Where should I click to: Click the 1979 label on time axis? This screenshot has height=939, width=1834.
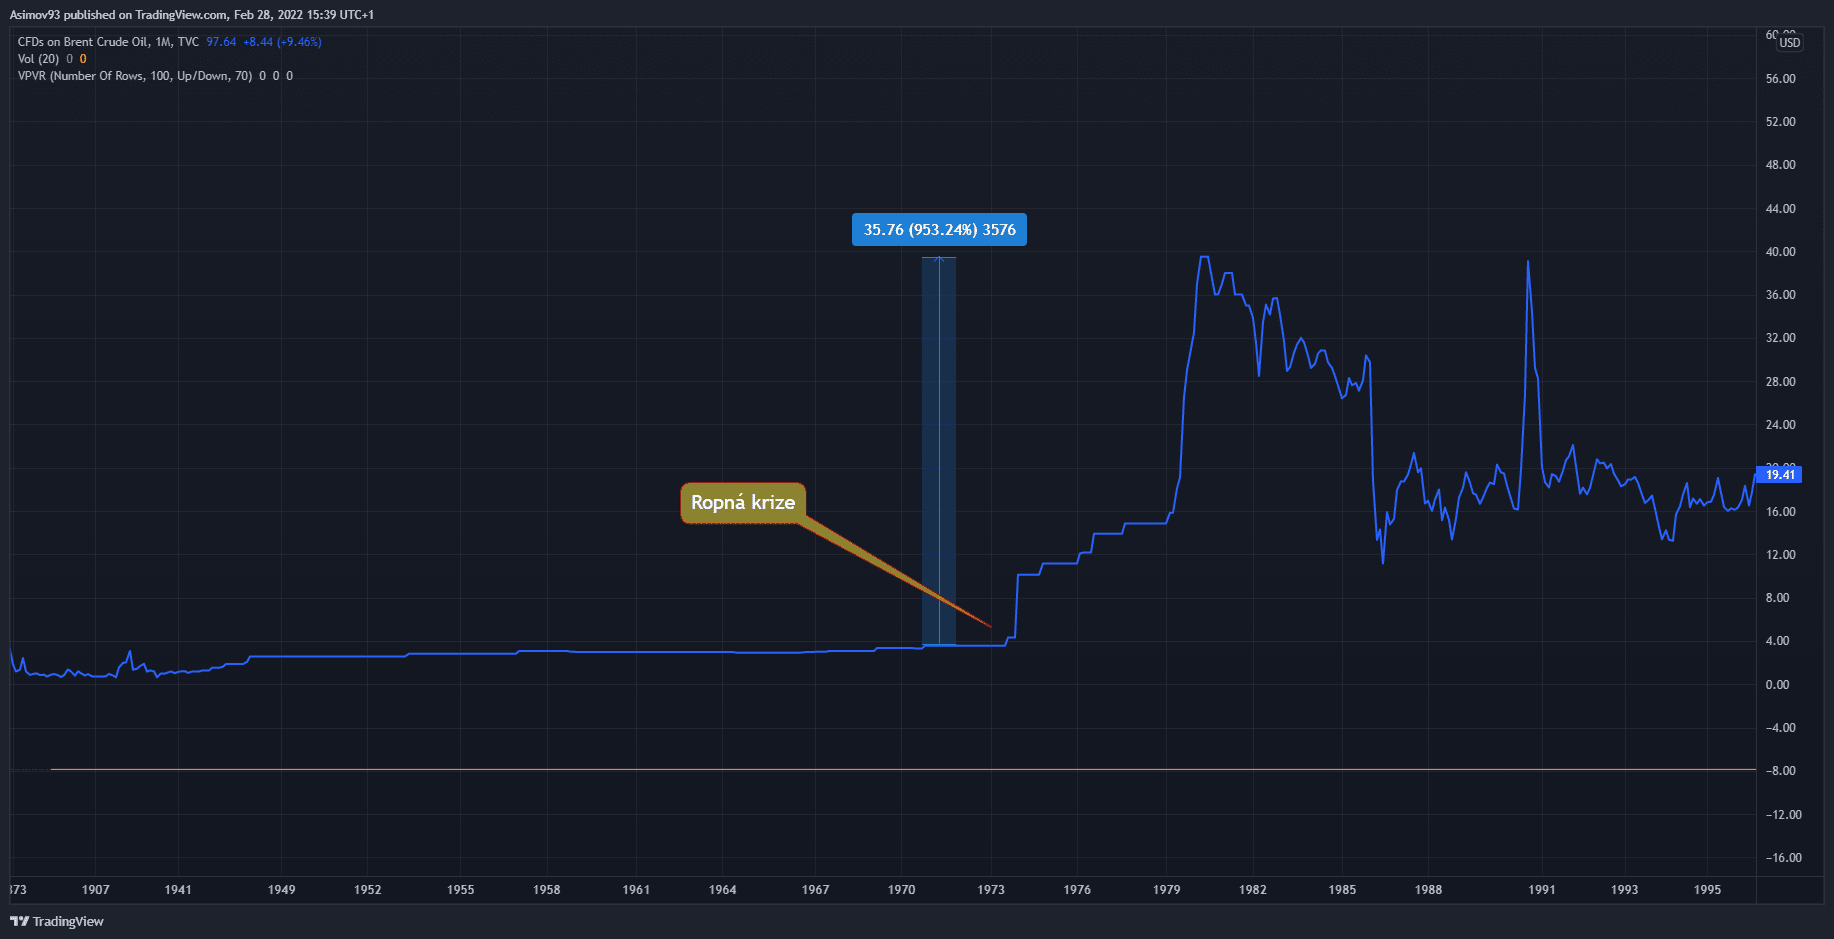click(x=1166, y=889)
